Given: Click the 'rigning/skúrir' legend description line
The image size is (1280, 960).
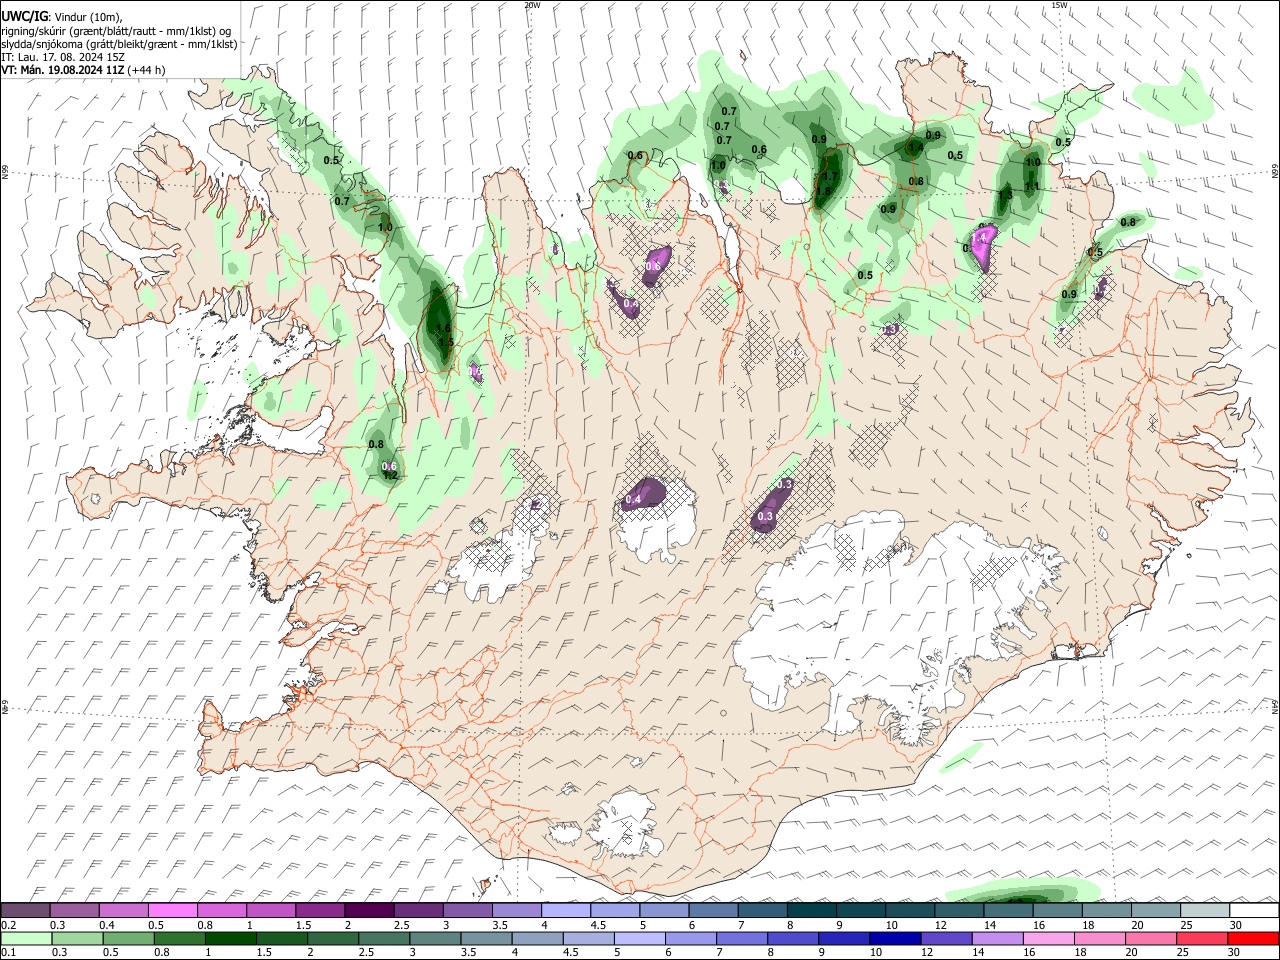Looking at the screenshot, I should pos(117,31).
